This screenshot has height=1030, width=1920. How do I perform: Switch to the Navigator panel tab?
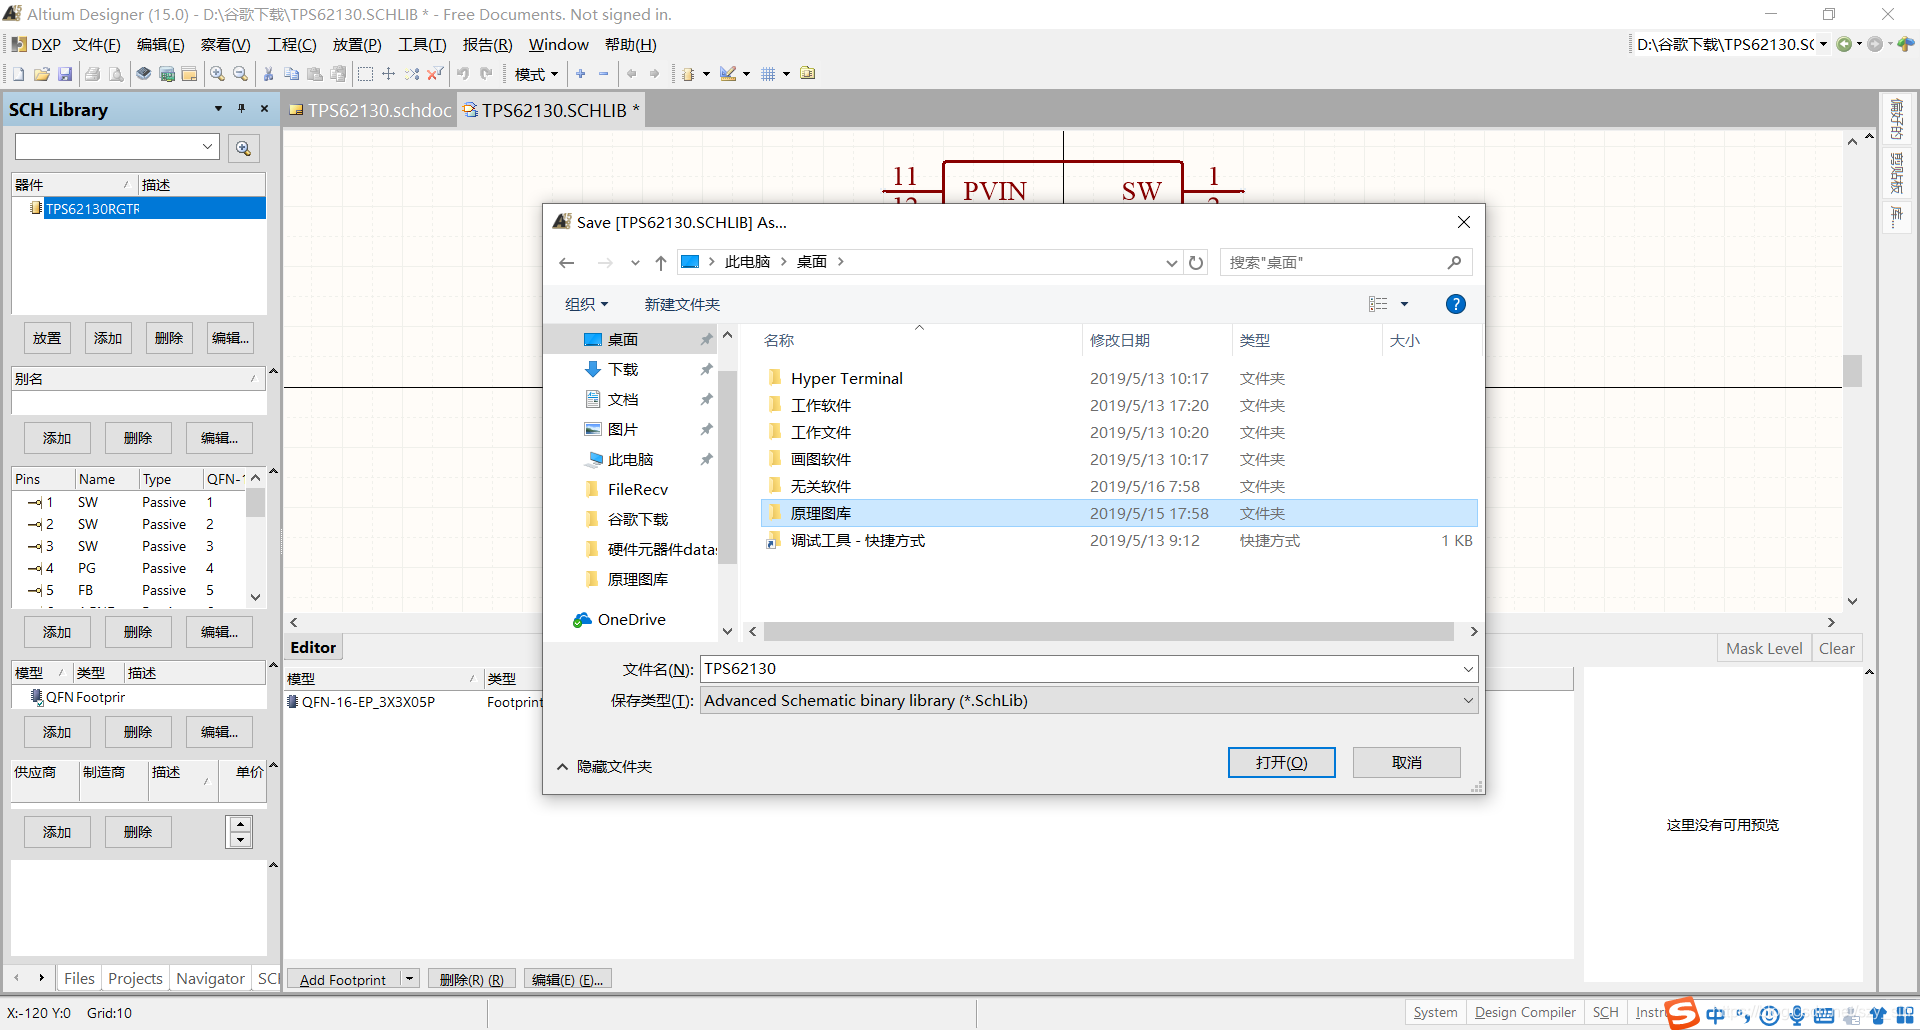[210, 979]
